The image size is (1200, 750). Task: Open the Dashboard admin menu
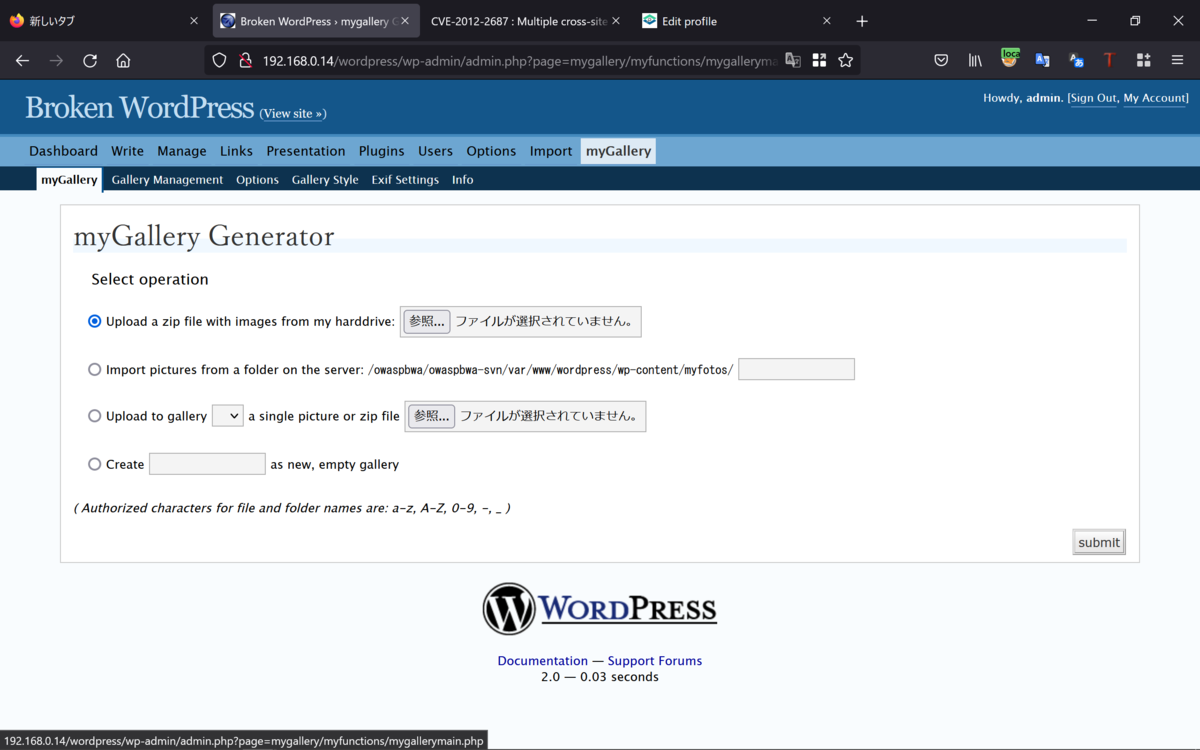coord(63,151)
